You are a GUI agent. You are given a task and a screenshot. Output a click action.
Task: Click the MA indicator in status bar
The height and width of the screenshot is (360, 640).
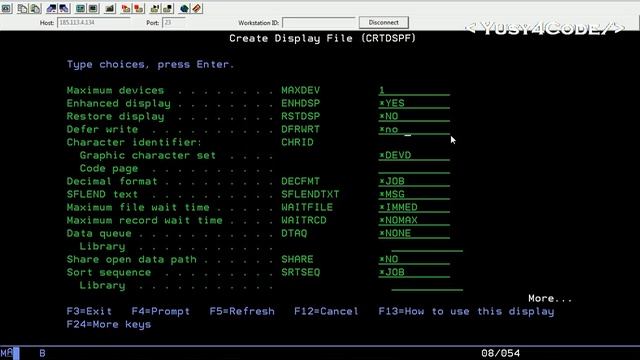(7, 353)
